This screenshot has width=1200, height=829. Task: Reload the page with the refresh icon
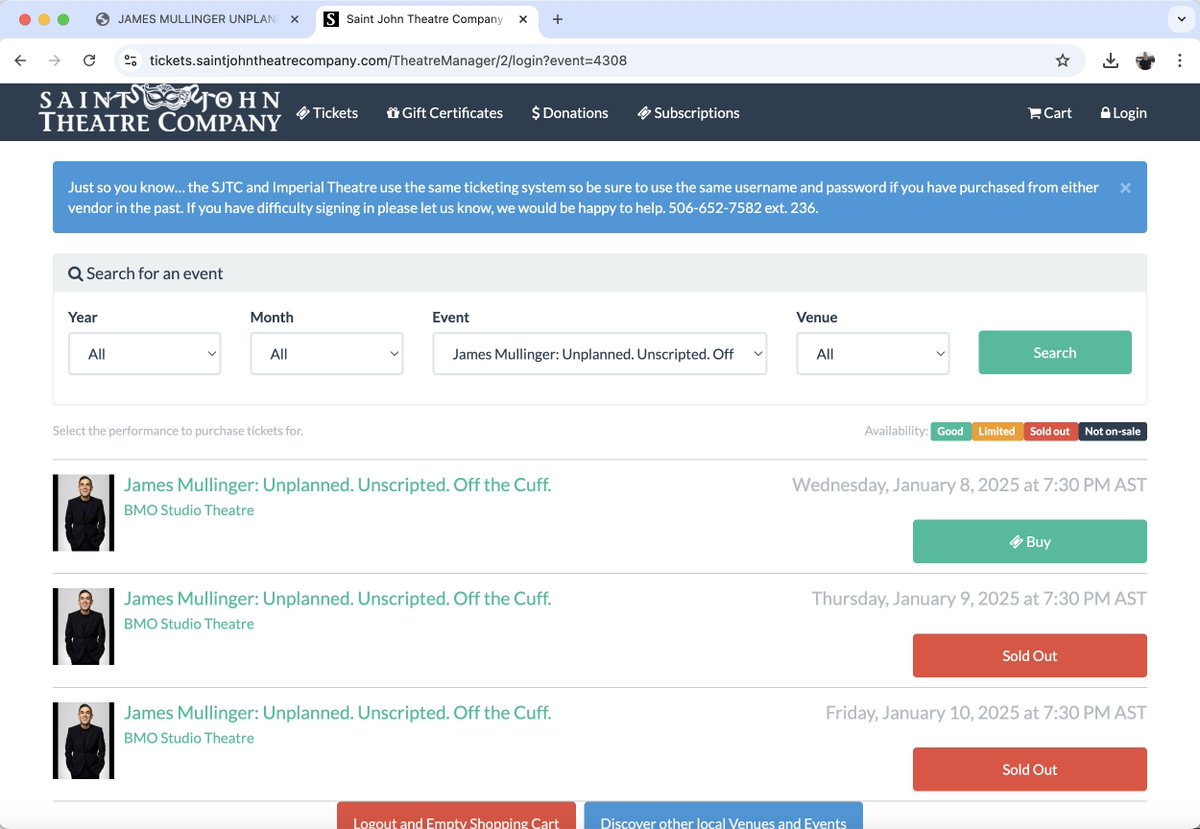pos(89,60)
